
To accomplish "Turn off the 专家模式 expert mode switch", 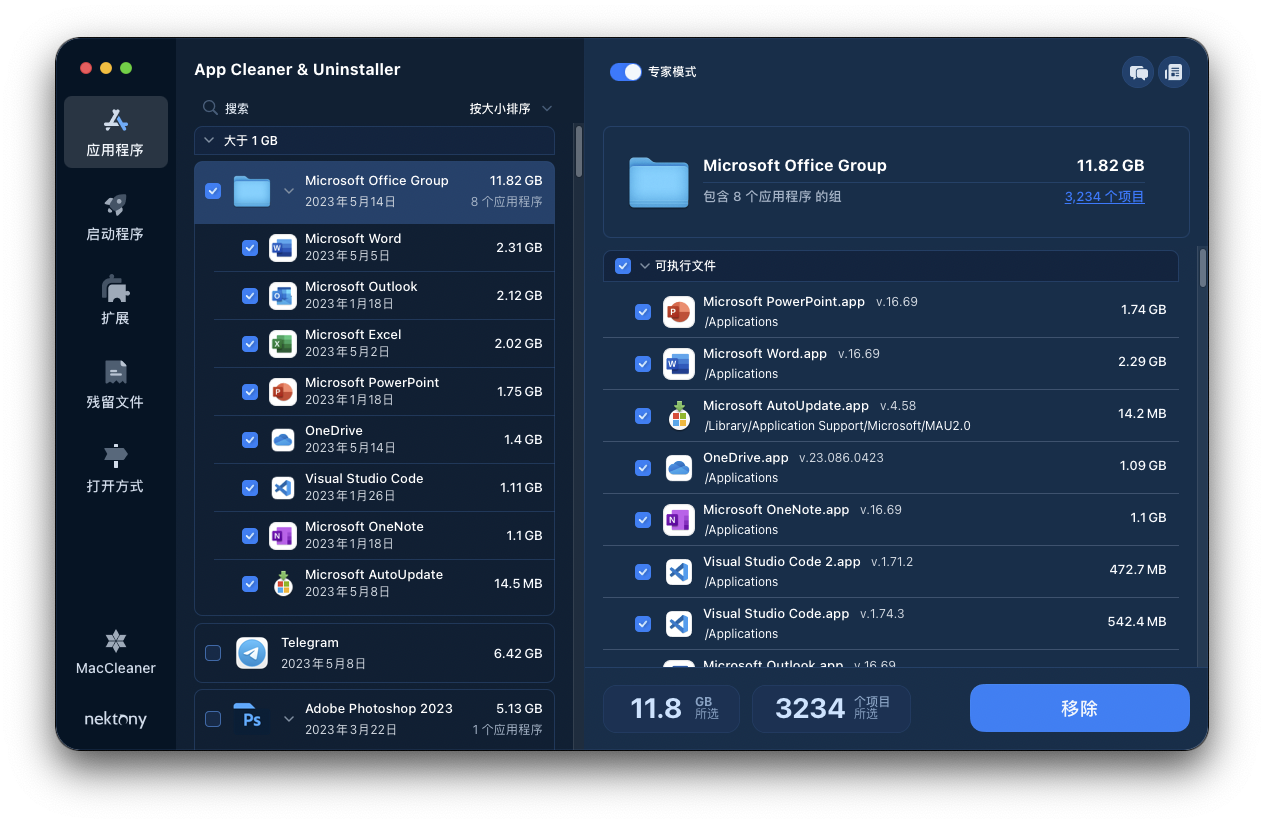I will (x=626, y=72).
